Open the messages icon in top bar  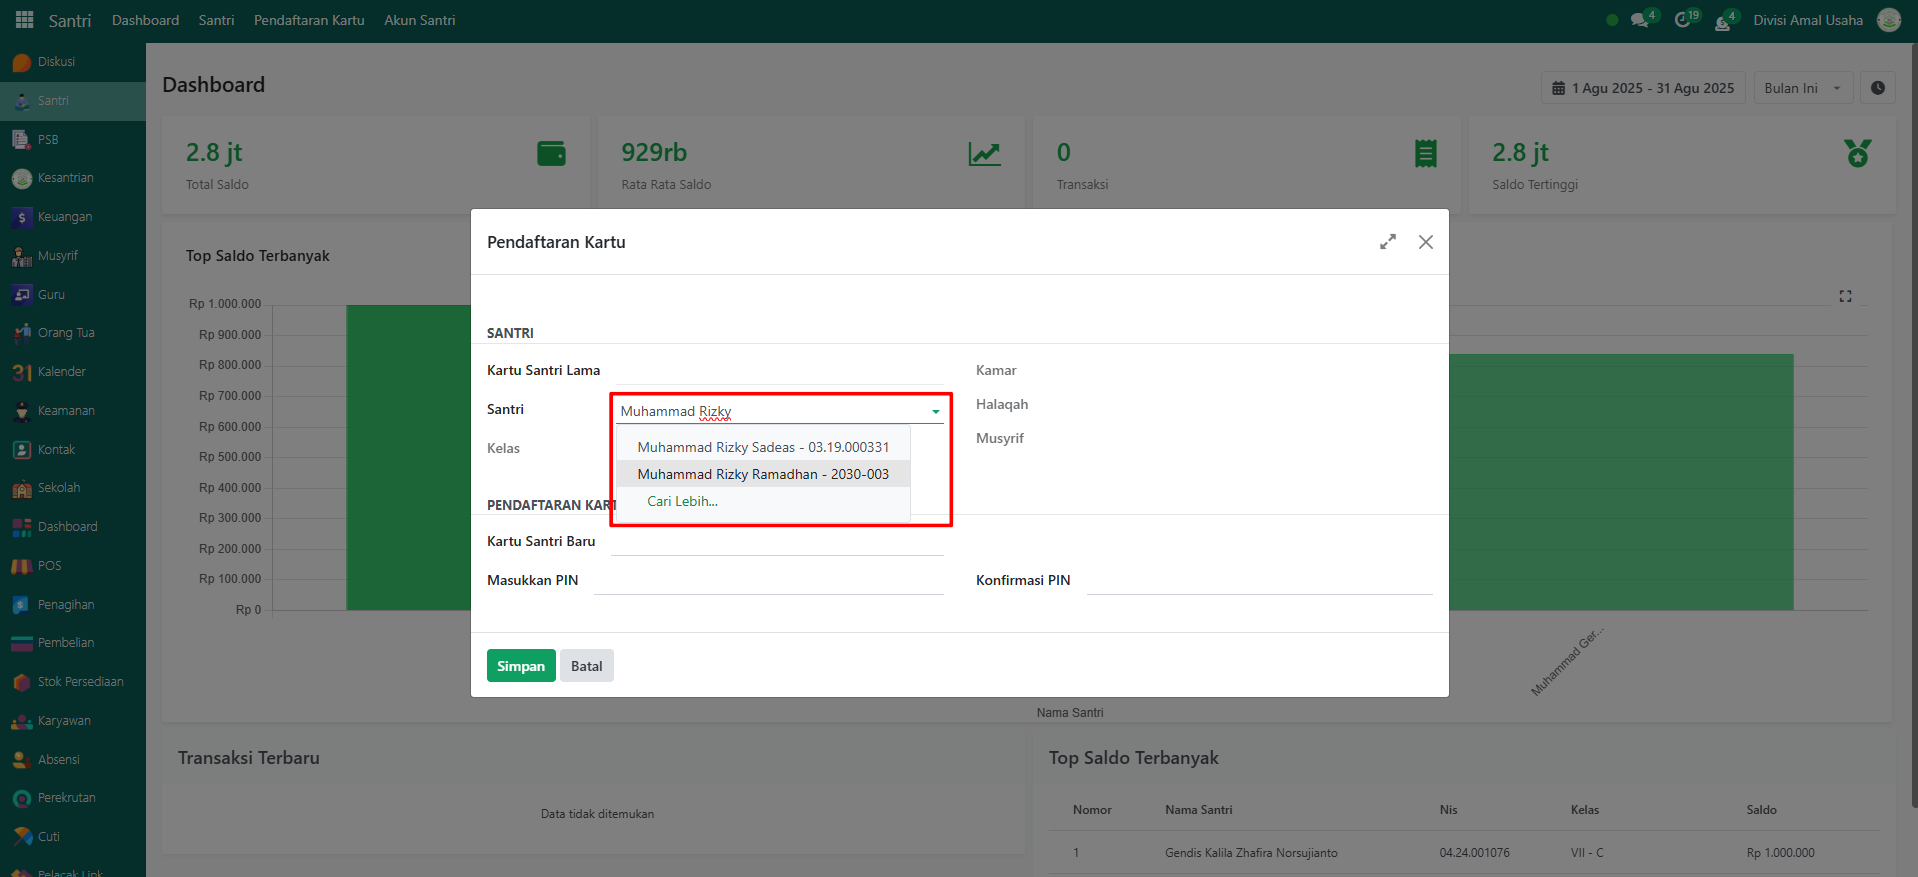(x=1639, y=20)
